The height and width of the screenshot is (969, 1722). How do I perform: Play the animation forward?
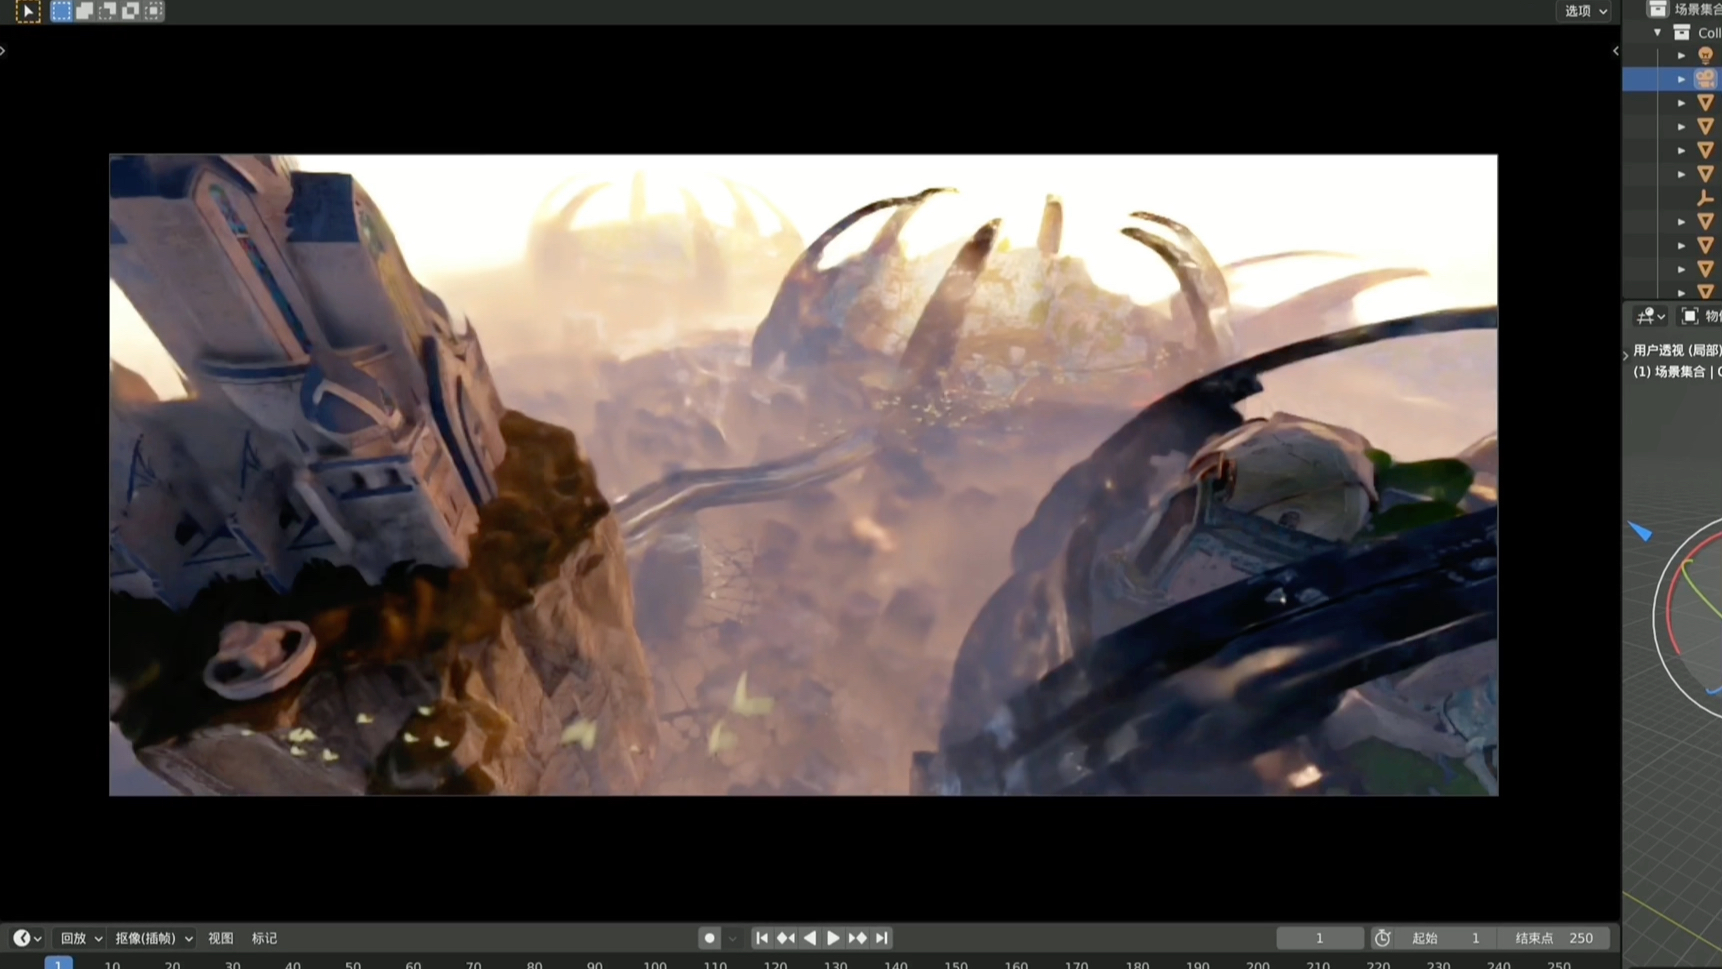(x=833, y=938)
